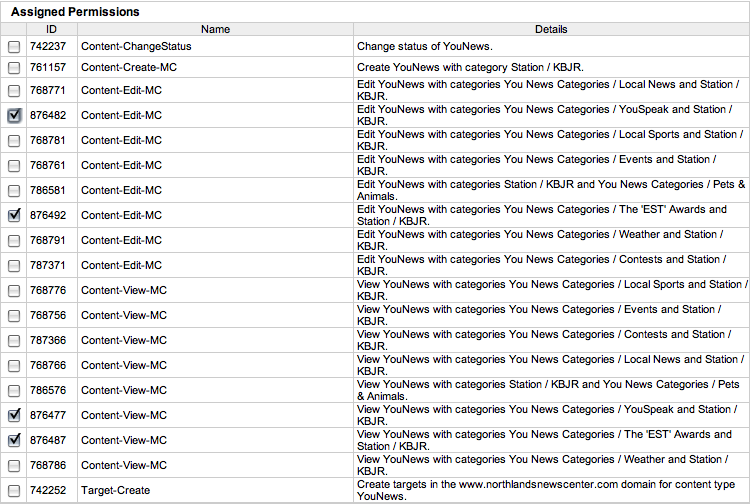Check the box for permission 768786

[x=14, y=466]
